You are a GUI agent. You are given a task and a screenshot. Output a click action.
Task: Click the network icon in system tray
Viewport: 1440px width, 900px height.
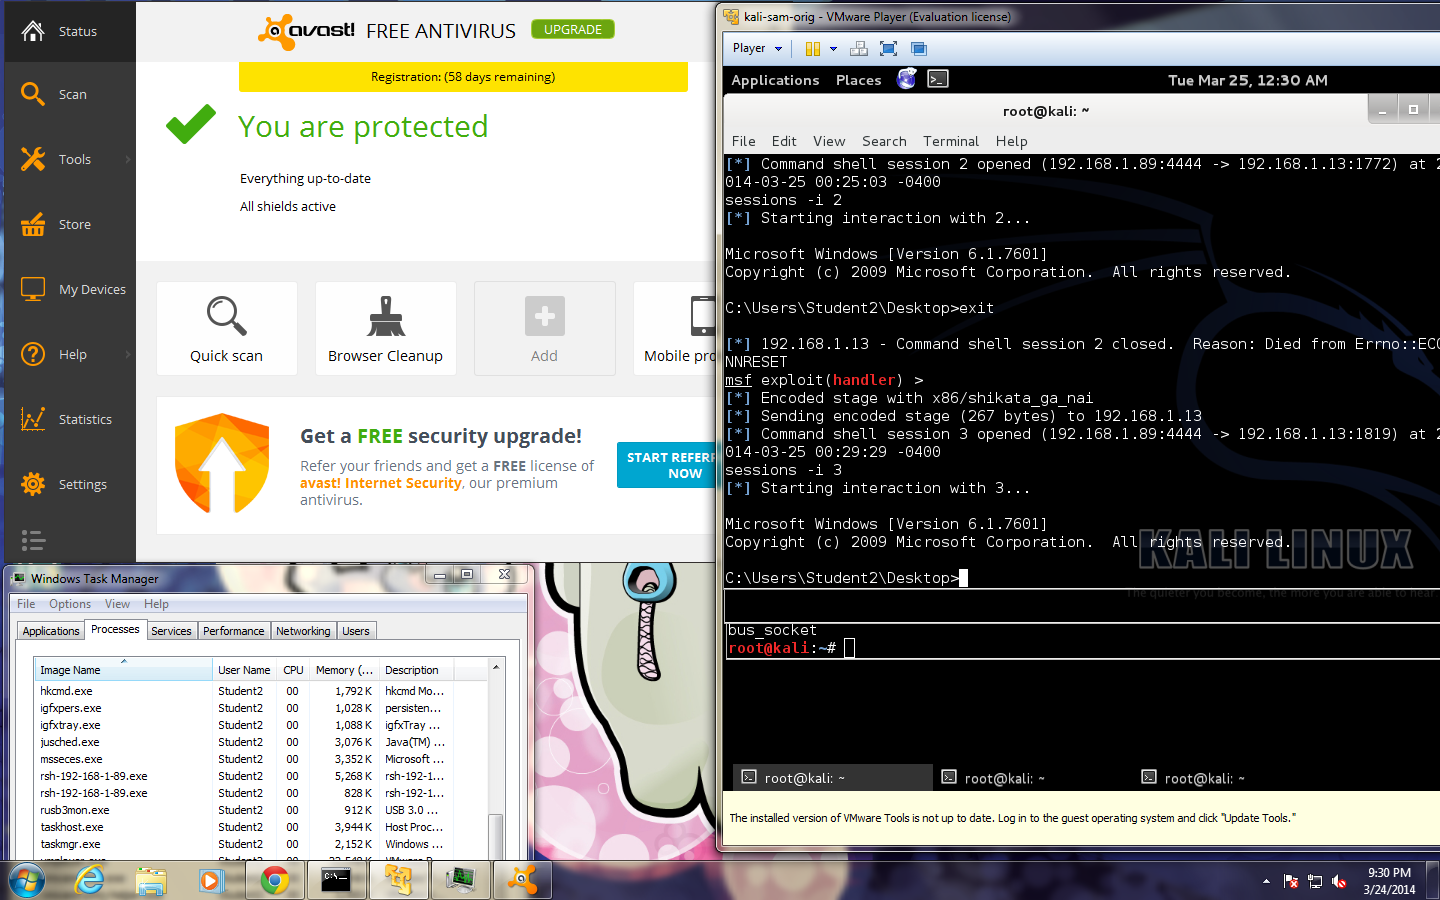1315,881
